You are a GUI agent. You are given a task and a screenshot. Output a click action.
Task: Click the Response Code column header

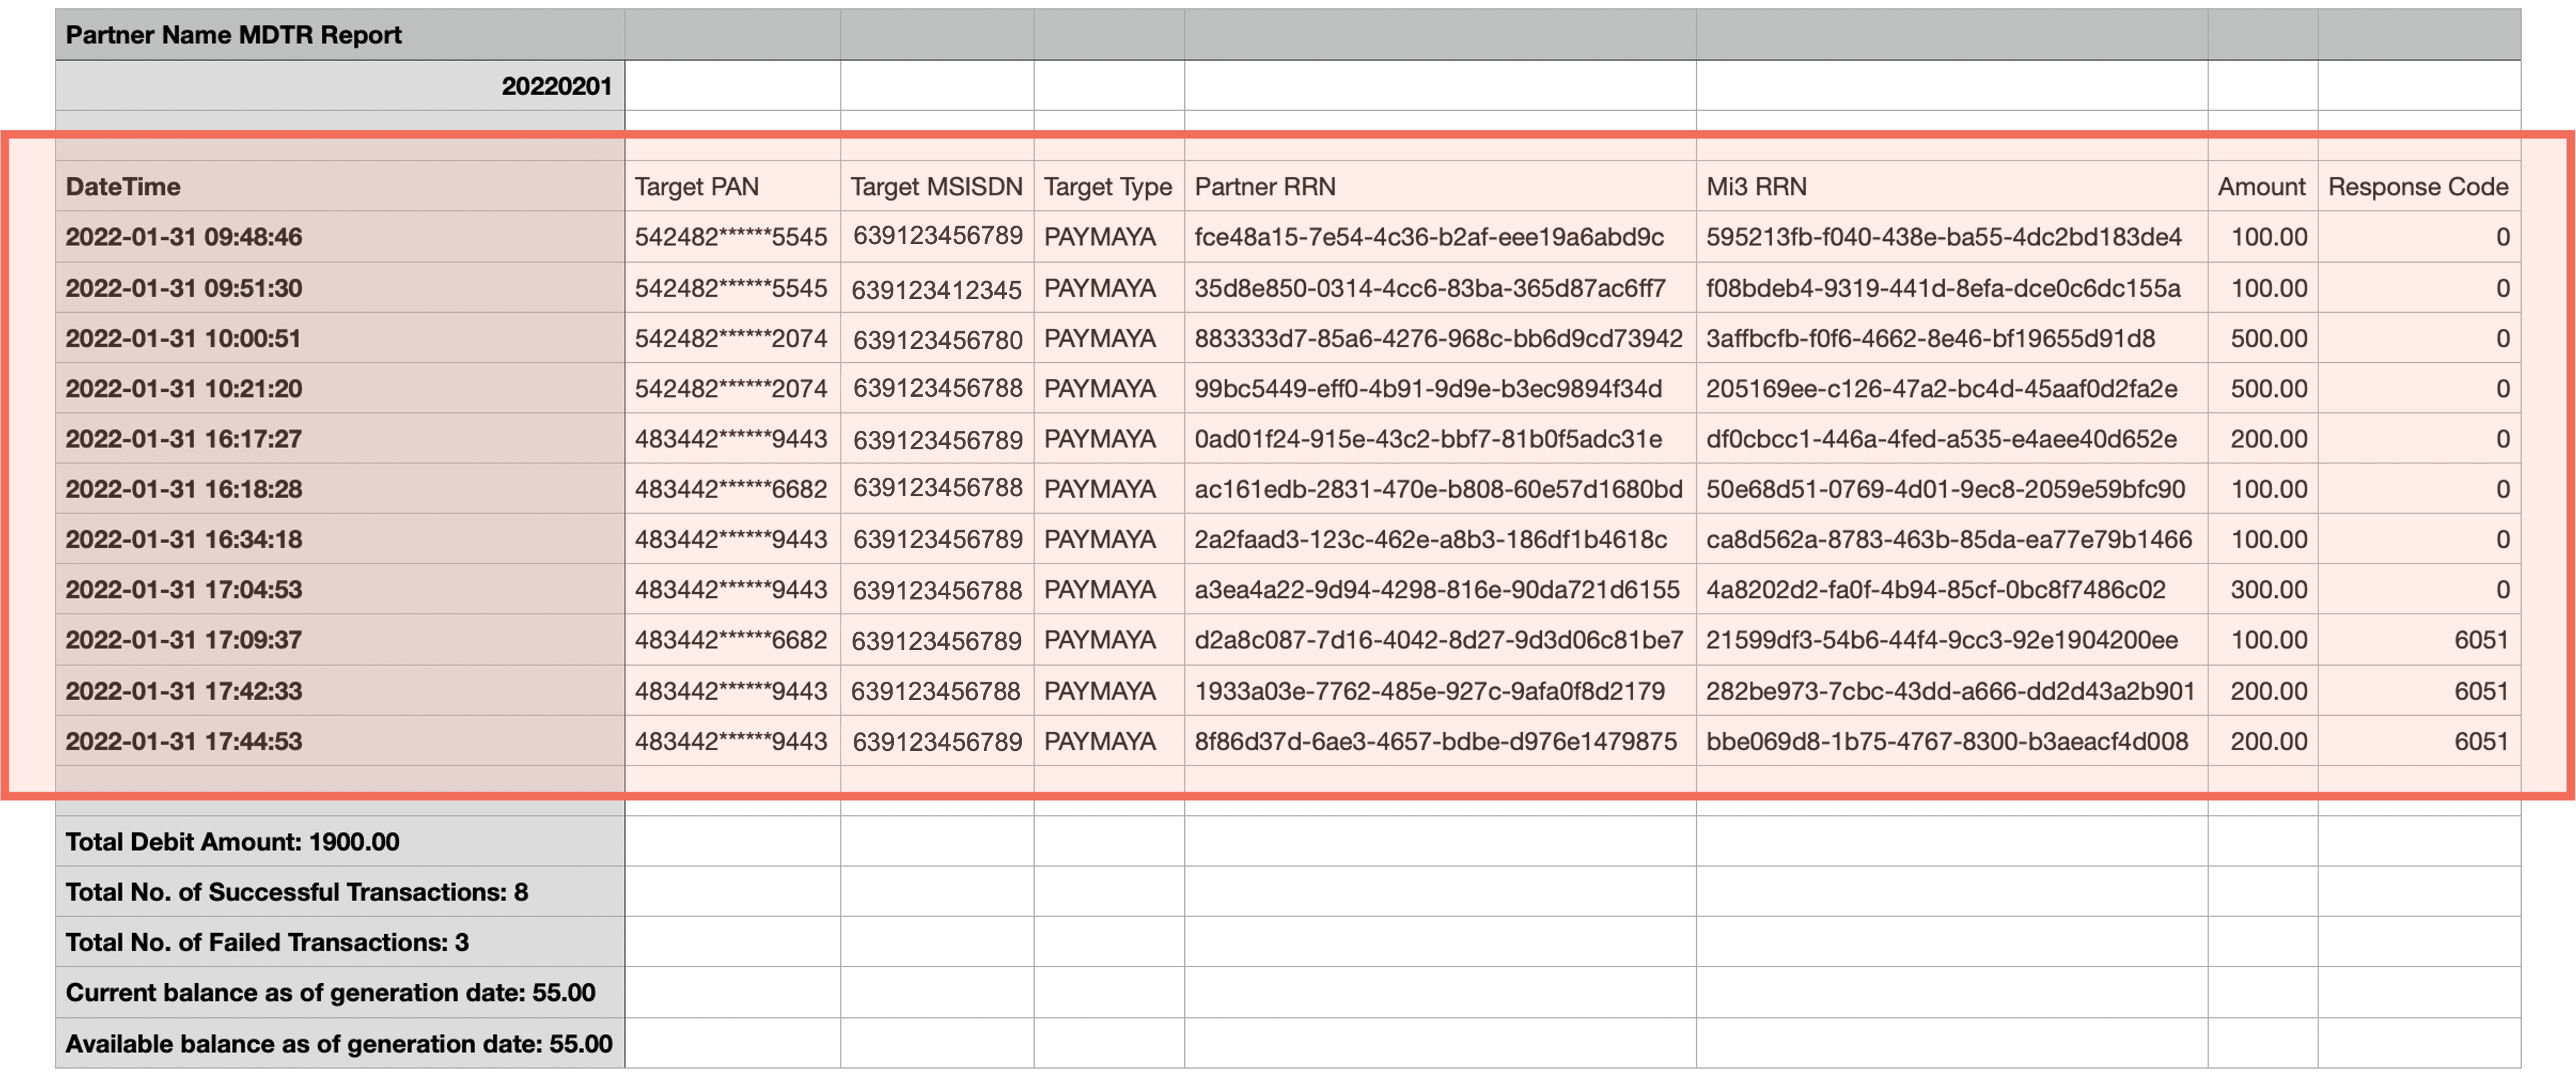[x=2417, y=187]
